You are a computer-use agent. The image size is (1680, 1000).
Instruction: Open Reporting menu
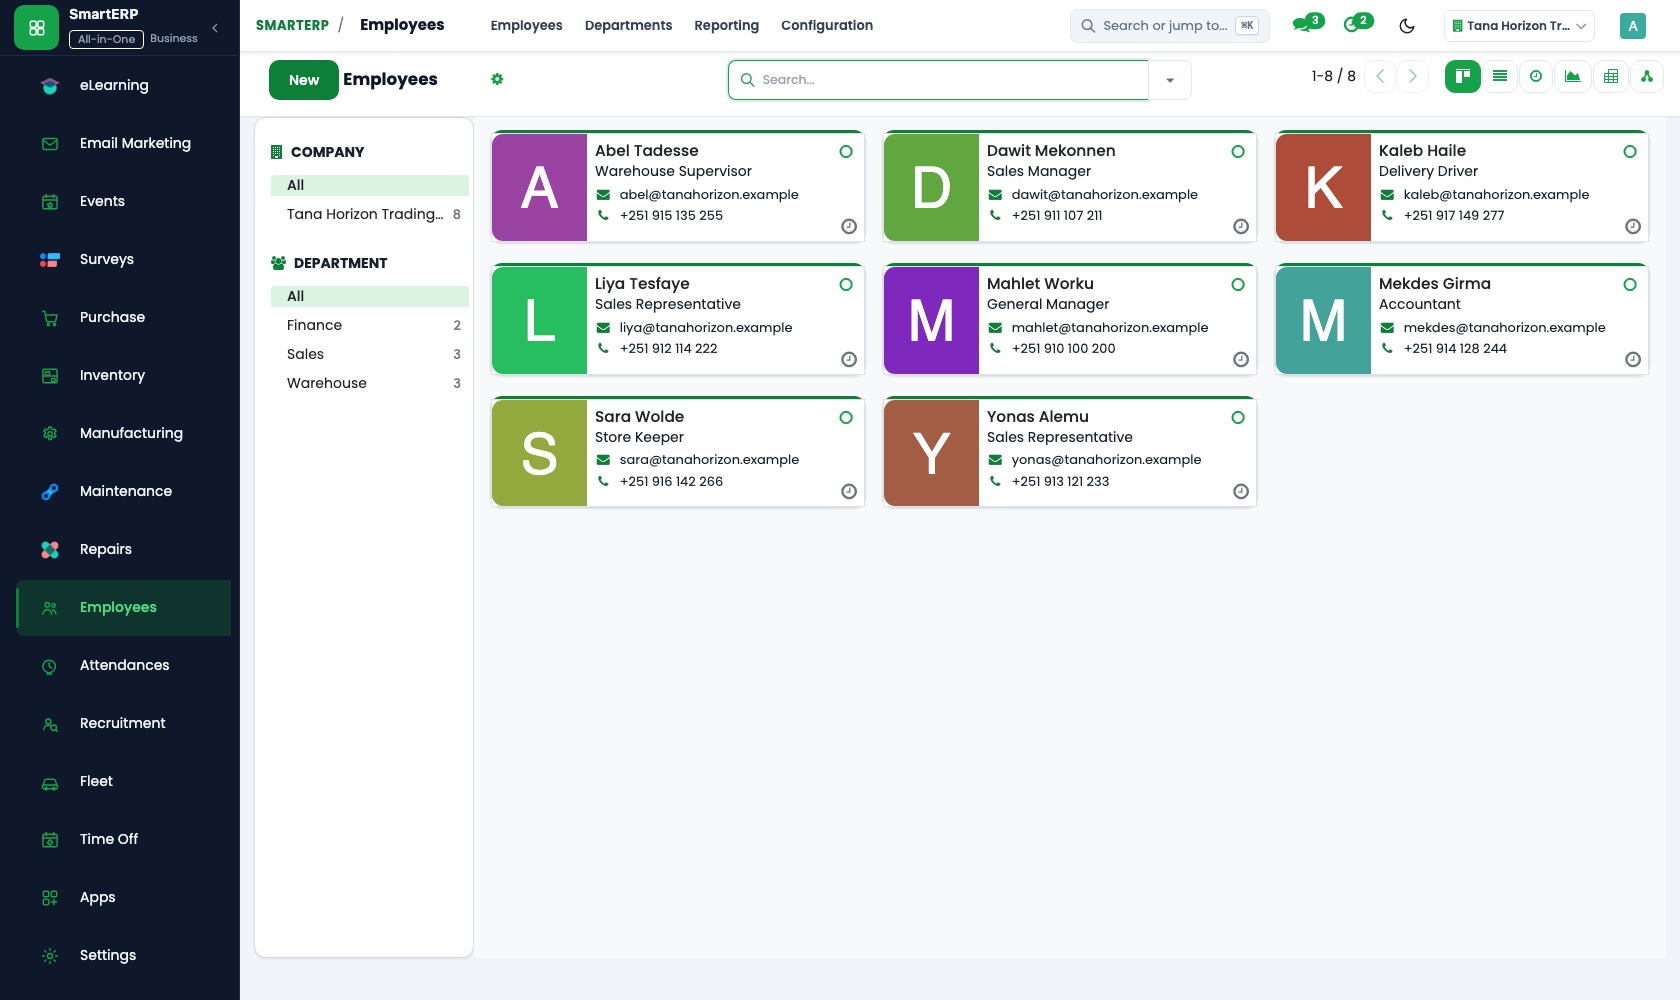pos(727,26)
